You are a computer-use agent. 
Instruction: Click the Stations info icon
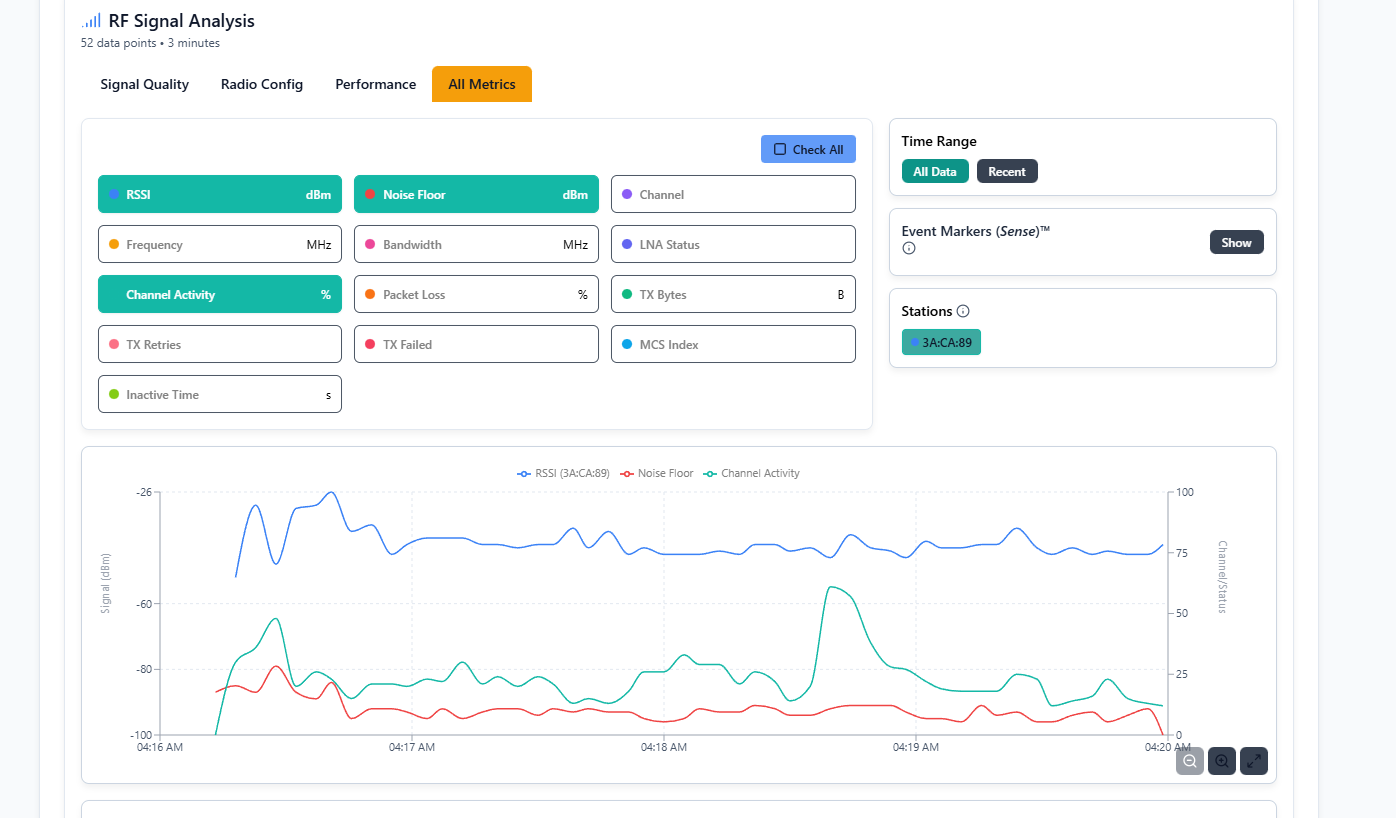pos(963,311)
